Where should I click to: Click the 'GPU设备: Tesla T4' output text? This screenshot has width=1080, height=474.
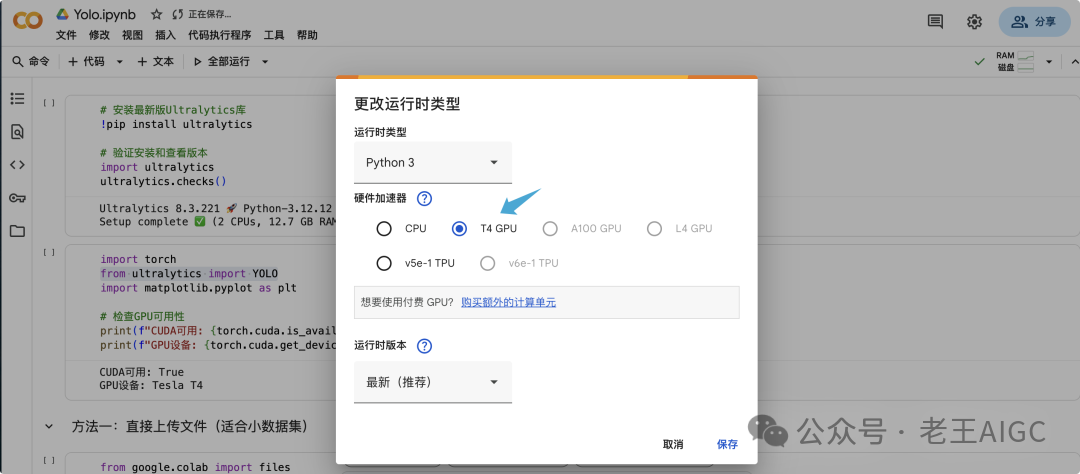(151, 385)
